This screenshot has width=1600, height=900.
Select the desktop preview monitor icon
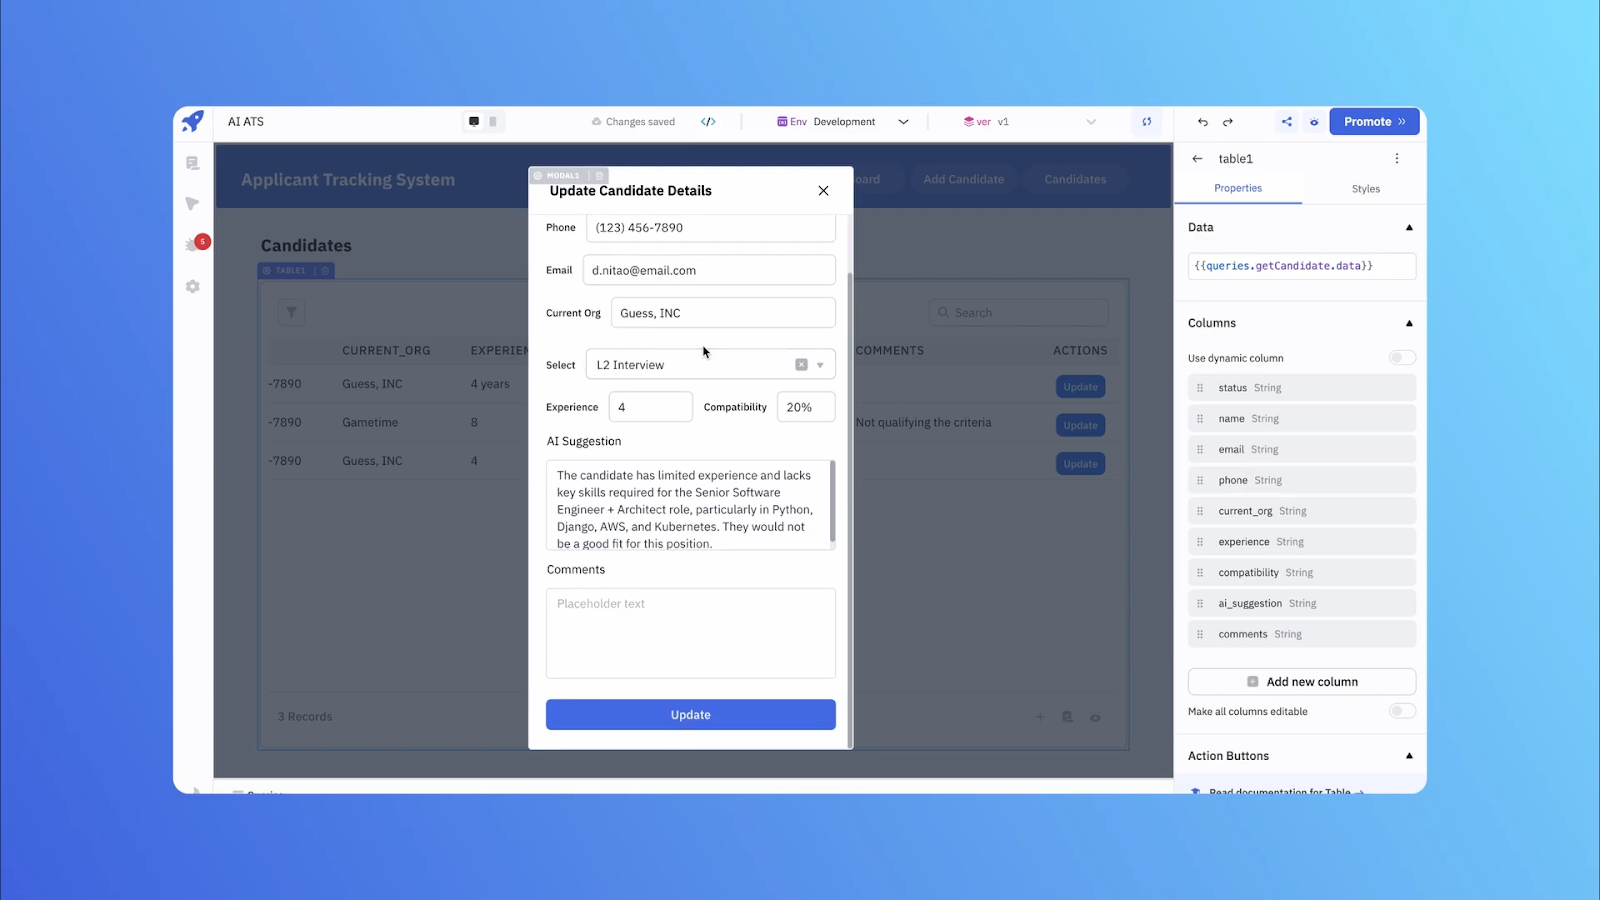474,121
